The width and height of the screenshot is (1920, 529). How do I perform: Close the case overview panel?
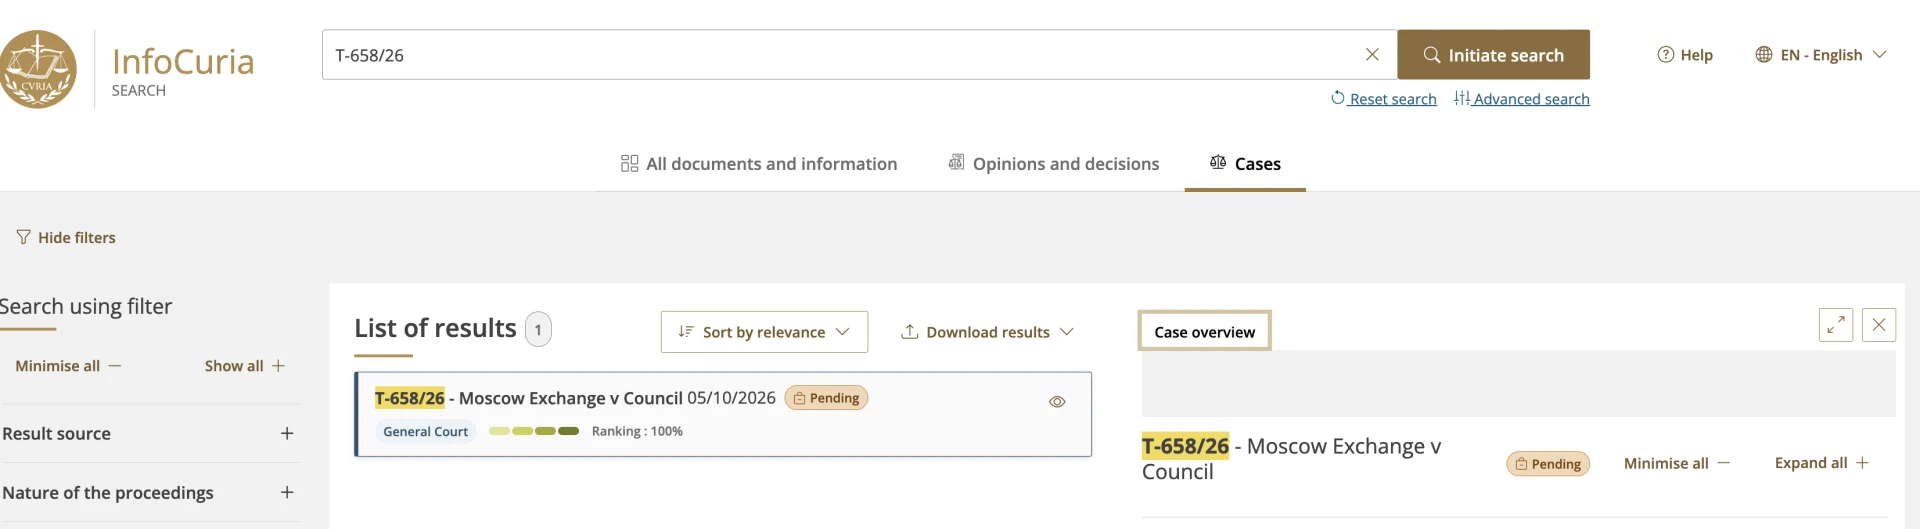click(x=1879, y=325)
